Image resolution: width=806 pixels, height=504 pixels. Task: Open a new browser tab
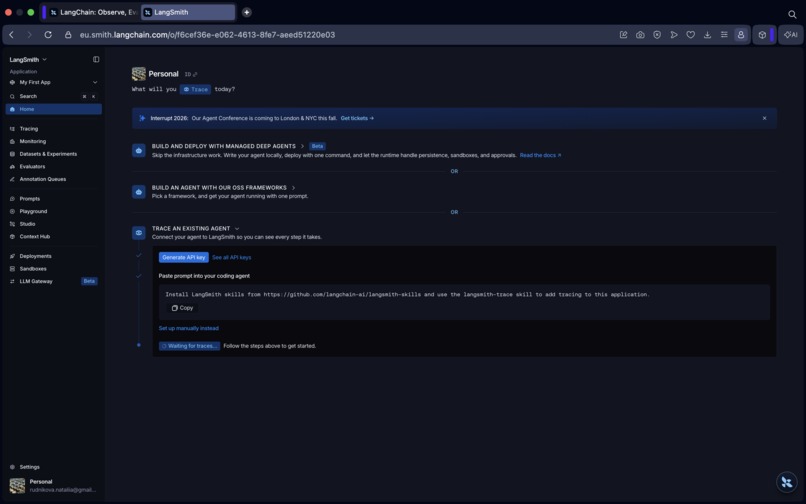click(x=247, y=12)
